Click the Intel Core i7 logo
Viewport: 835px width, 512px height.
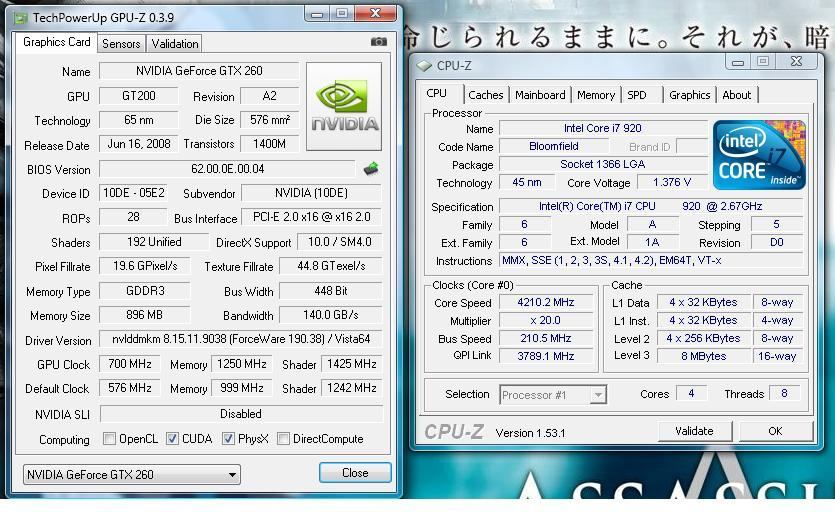759,155
